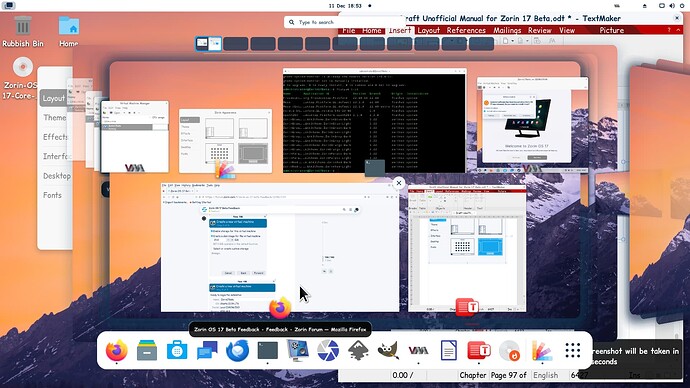Open the Terminal dock icon
This screenshot has width=690, height=388.
tap(268, 351)
